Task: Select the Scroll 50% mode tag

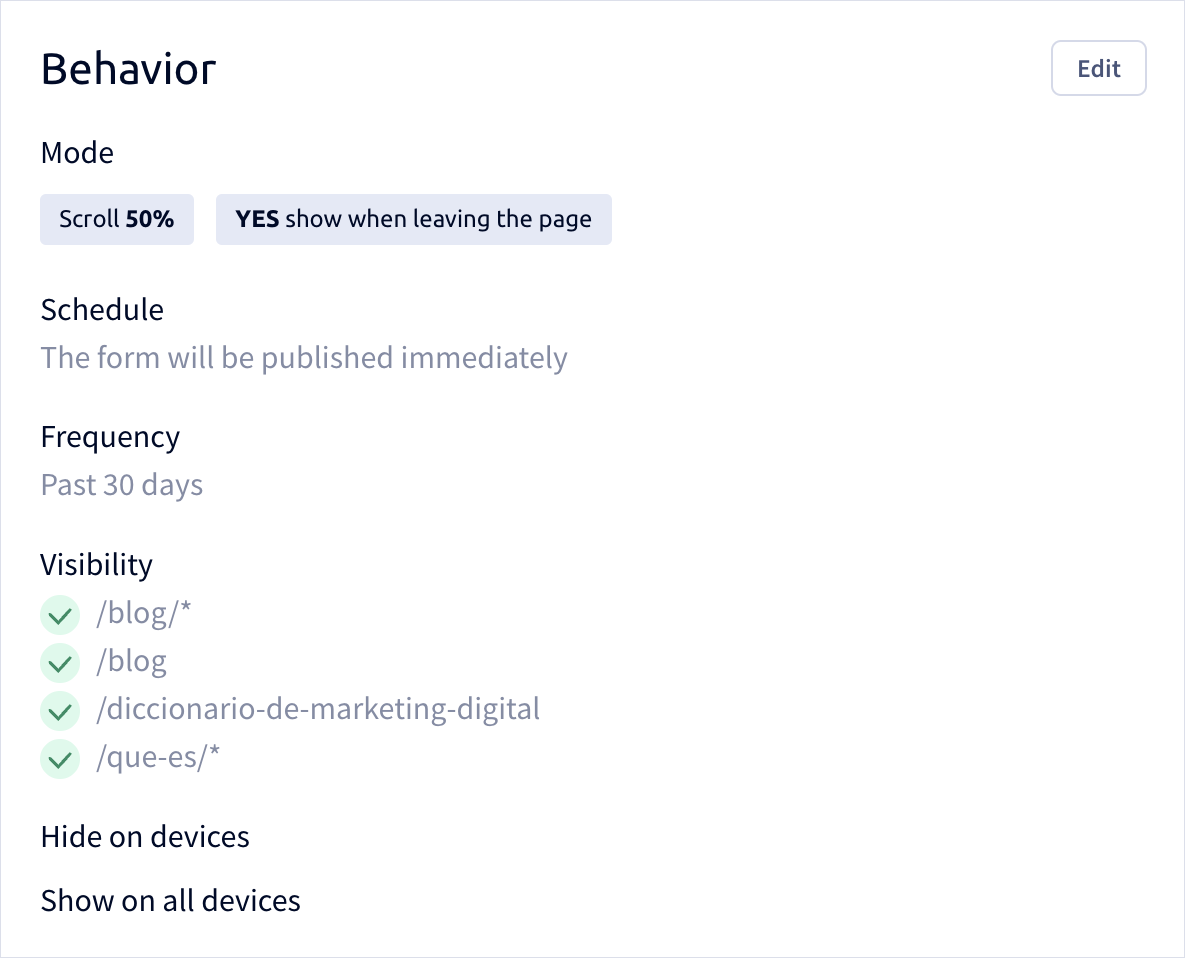Action: 117,219
